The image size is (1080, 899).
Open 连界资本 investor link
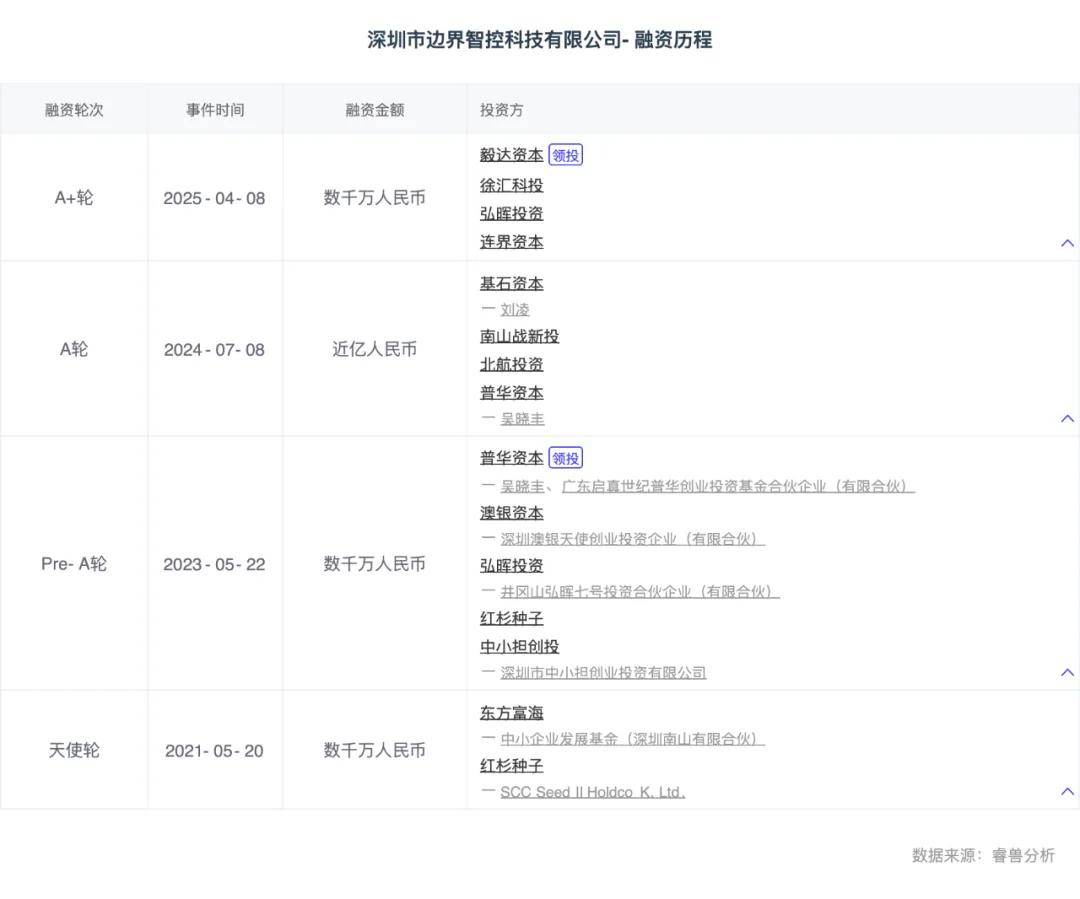pyautogui.click(x=511, y=242)
